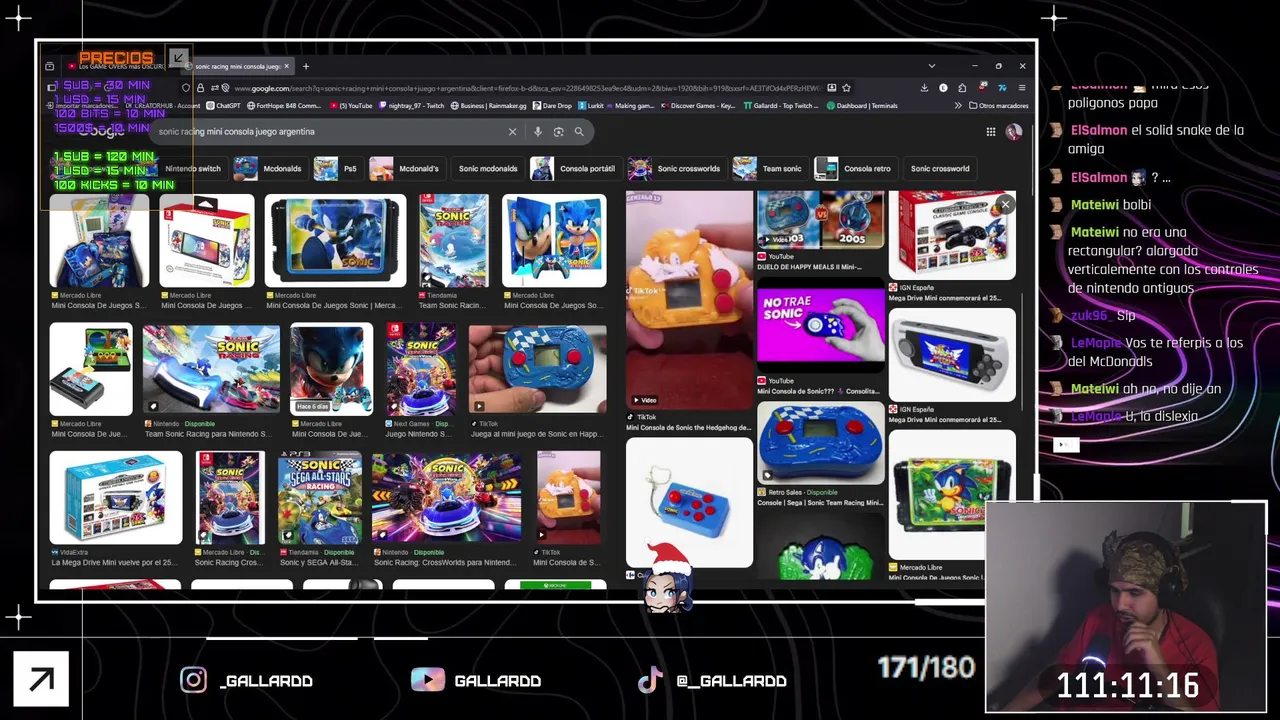
Task: Open Google Lens image search icon
Action: 558,131
